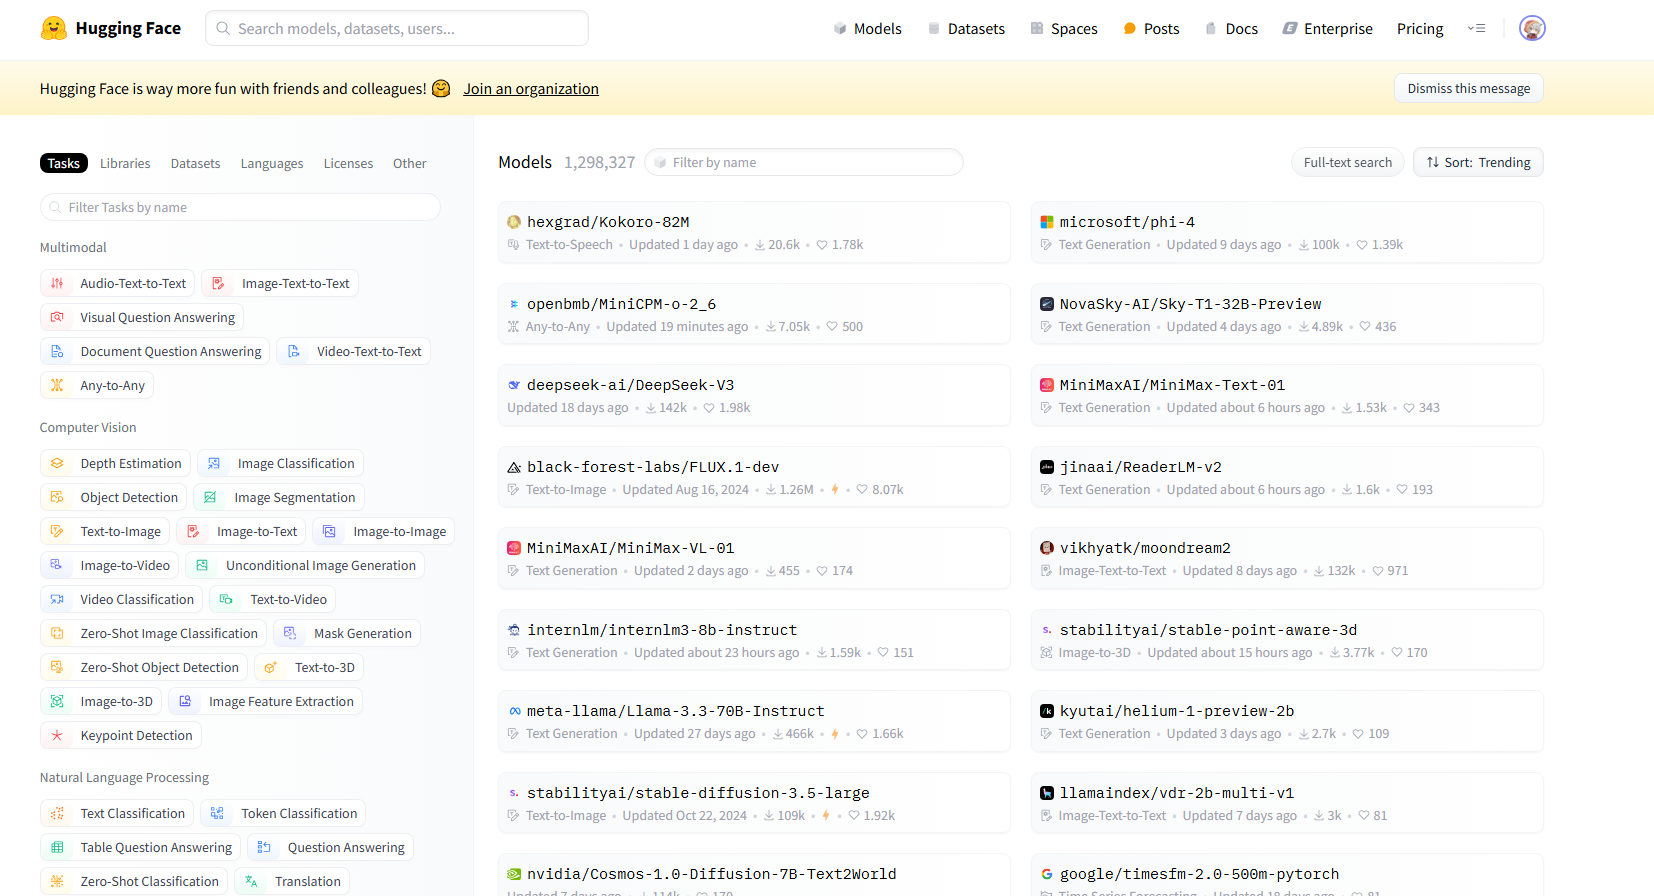Select the Document Question Answering filter
The height and width of the screenshot is (896, 1654).
155,352
